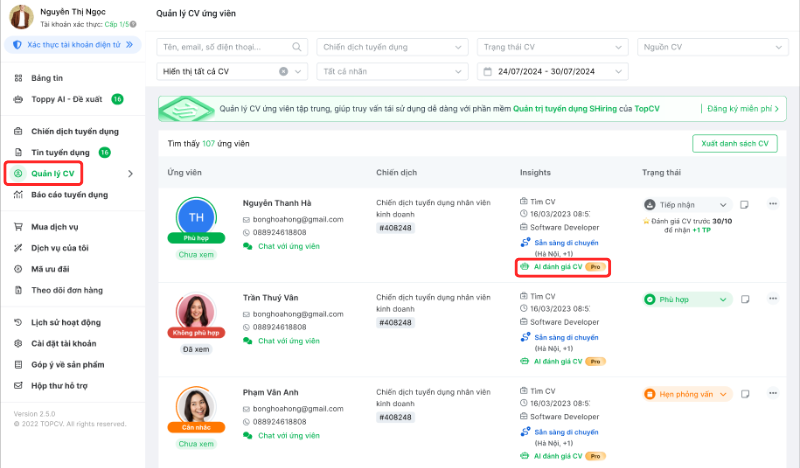
Task: Click Xác thực tài khoản điện tử banner
Action: [72, 45]
